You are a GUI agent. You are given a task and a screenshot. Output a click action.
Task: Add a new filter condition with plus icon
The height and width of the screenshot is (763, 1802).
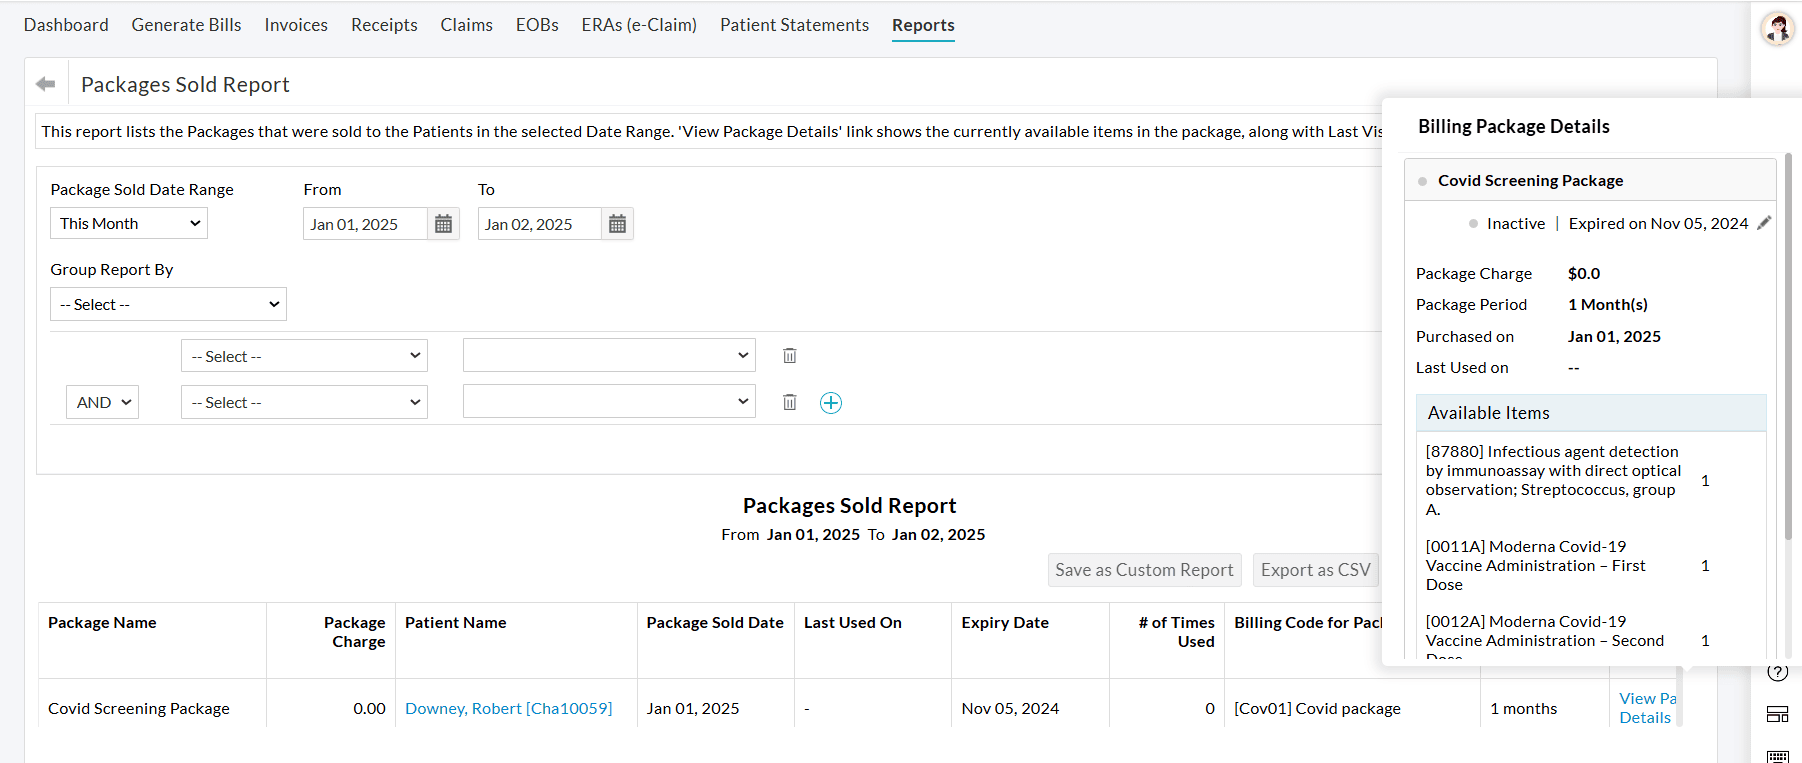830,403
